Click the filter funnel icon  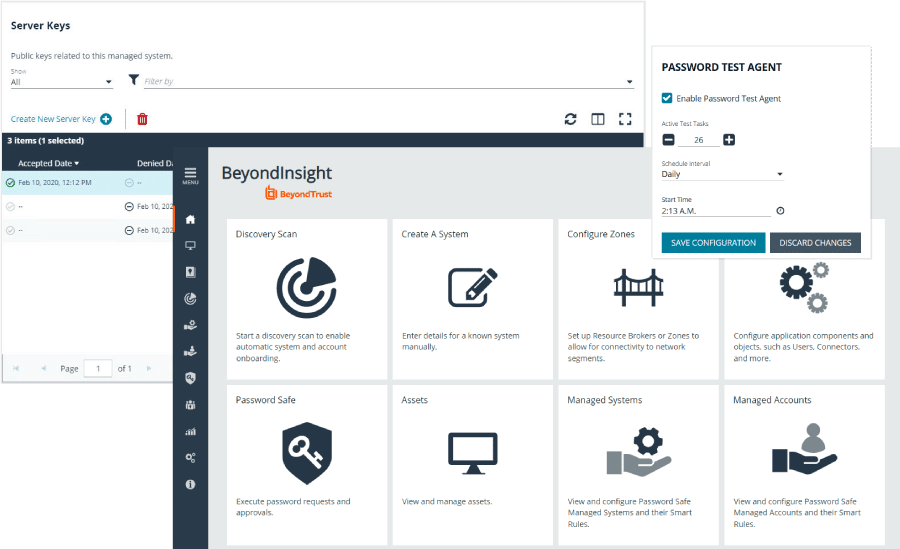click(x=133, y=80)
